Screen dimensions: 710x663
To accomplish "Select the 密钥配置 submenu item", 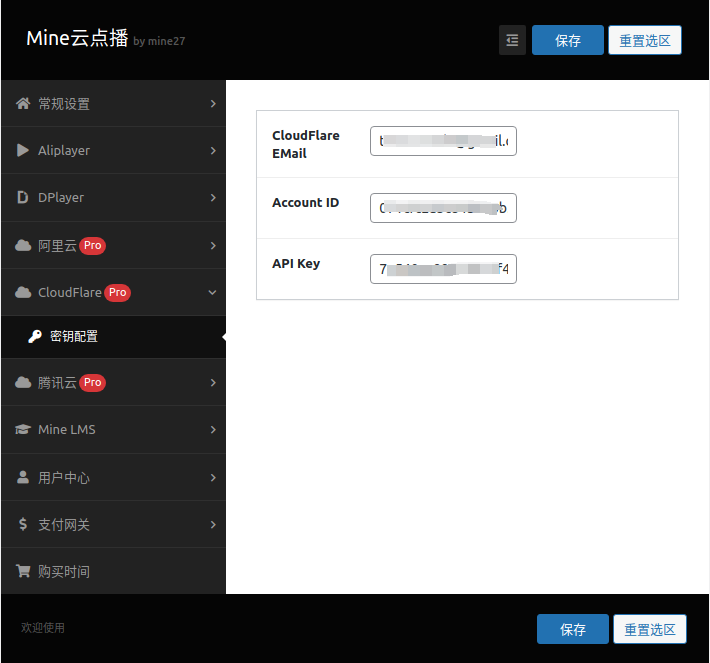I will pos(114,336).
